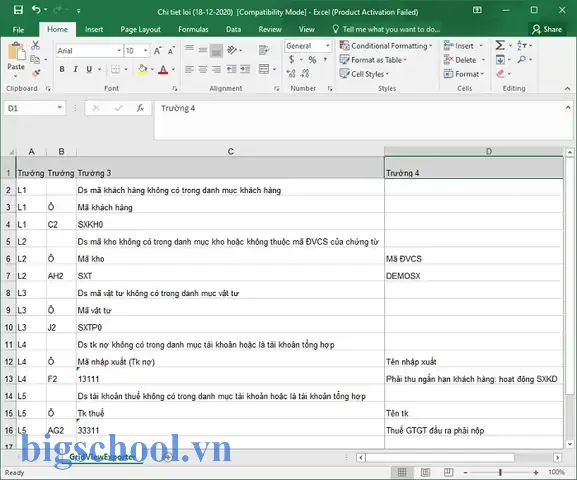This screenshot has width=577, height=480.
Task: Expand the formula bar
Action: (569, 107)
